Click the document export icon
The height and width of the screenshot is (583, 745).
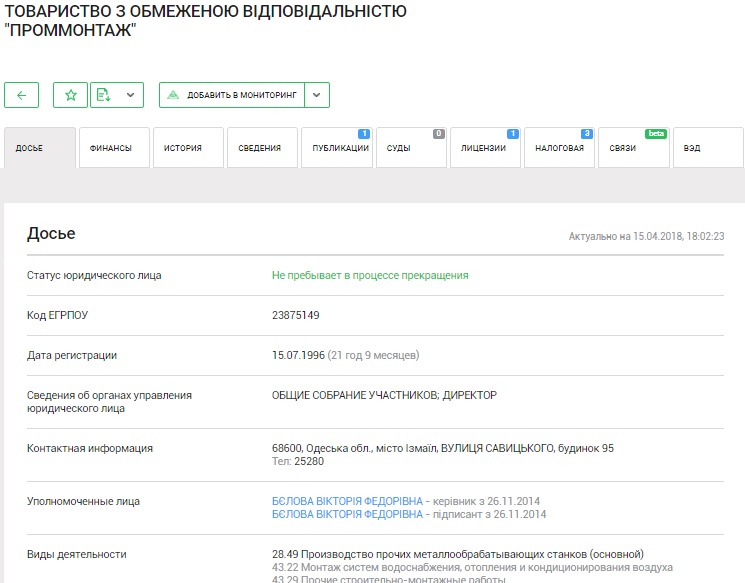pos(103,95)
